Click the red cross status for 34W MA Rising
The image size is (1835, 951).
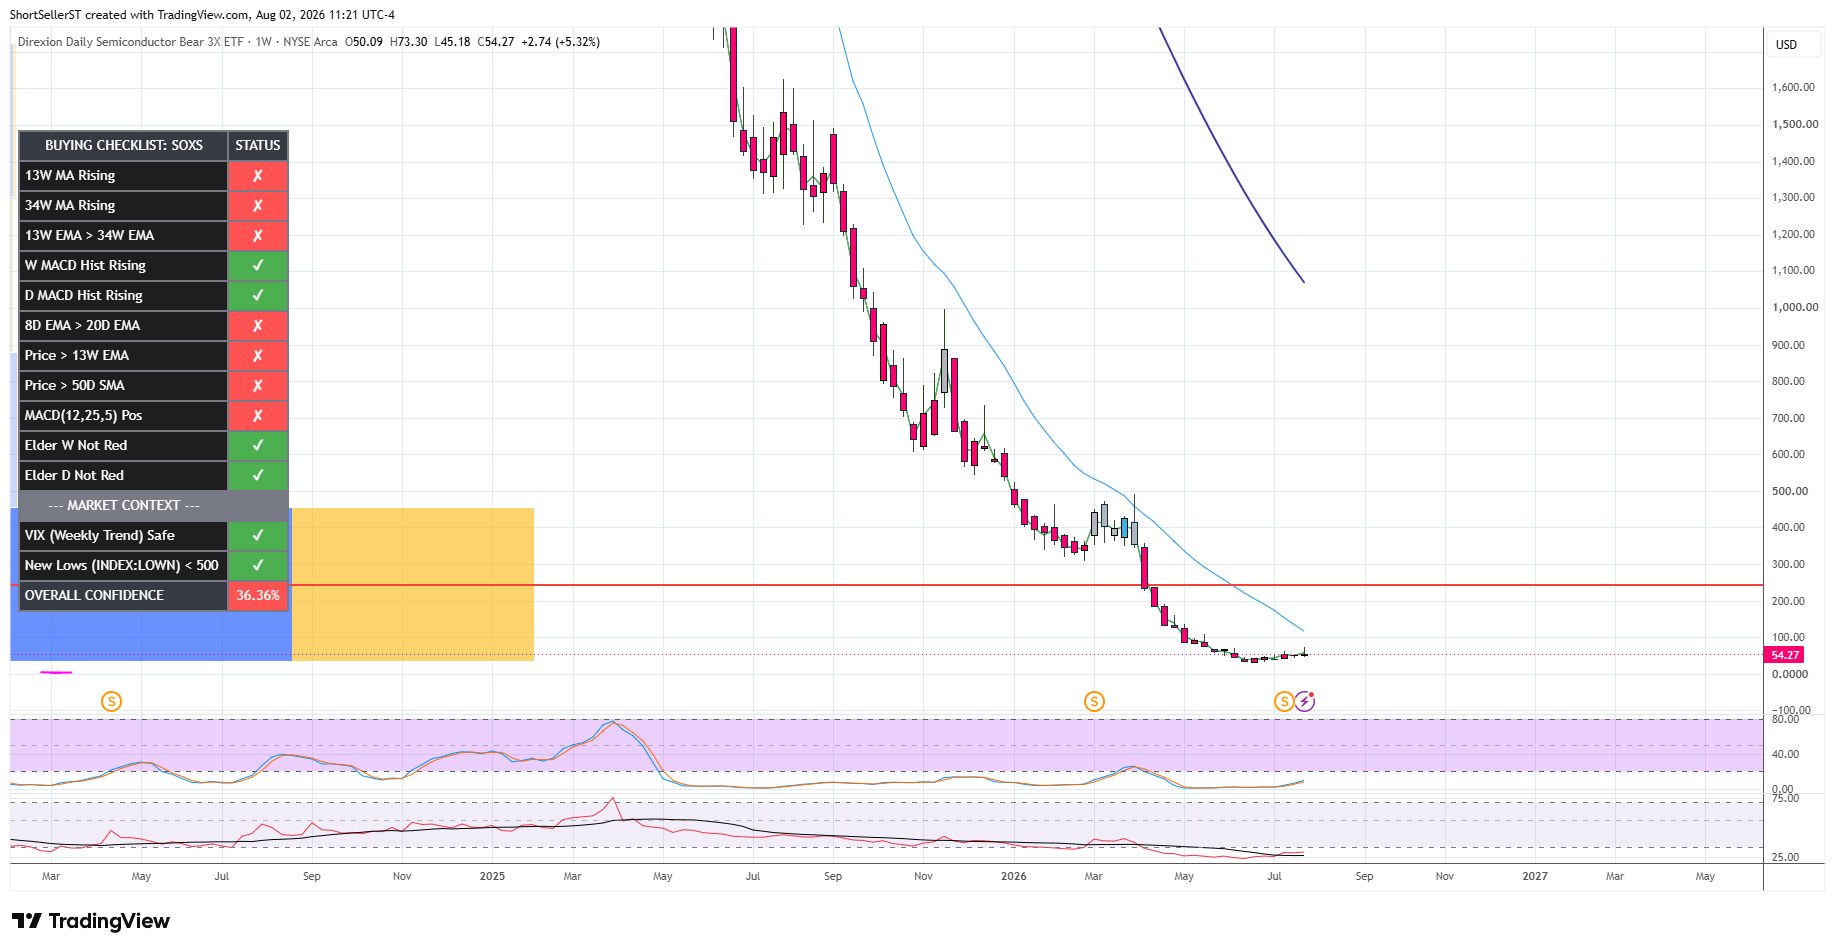click(258, 205)
